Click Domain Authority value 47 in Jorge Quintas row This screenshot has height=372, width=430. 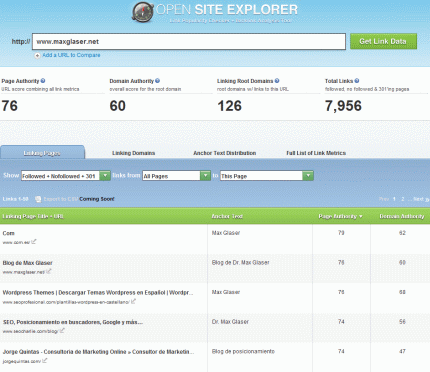coord(402,351)
